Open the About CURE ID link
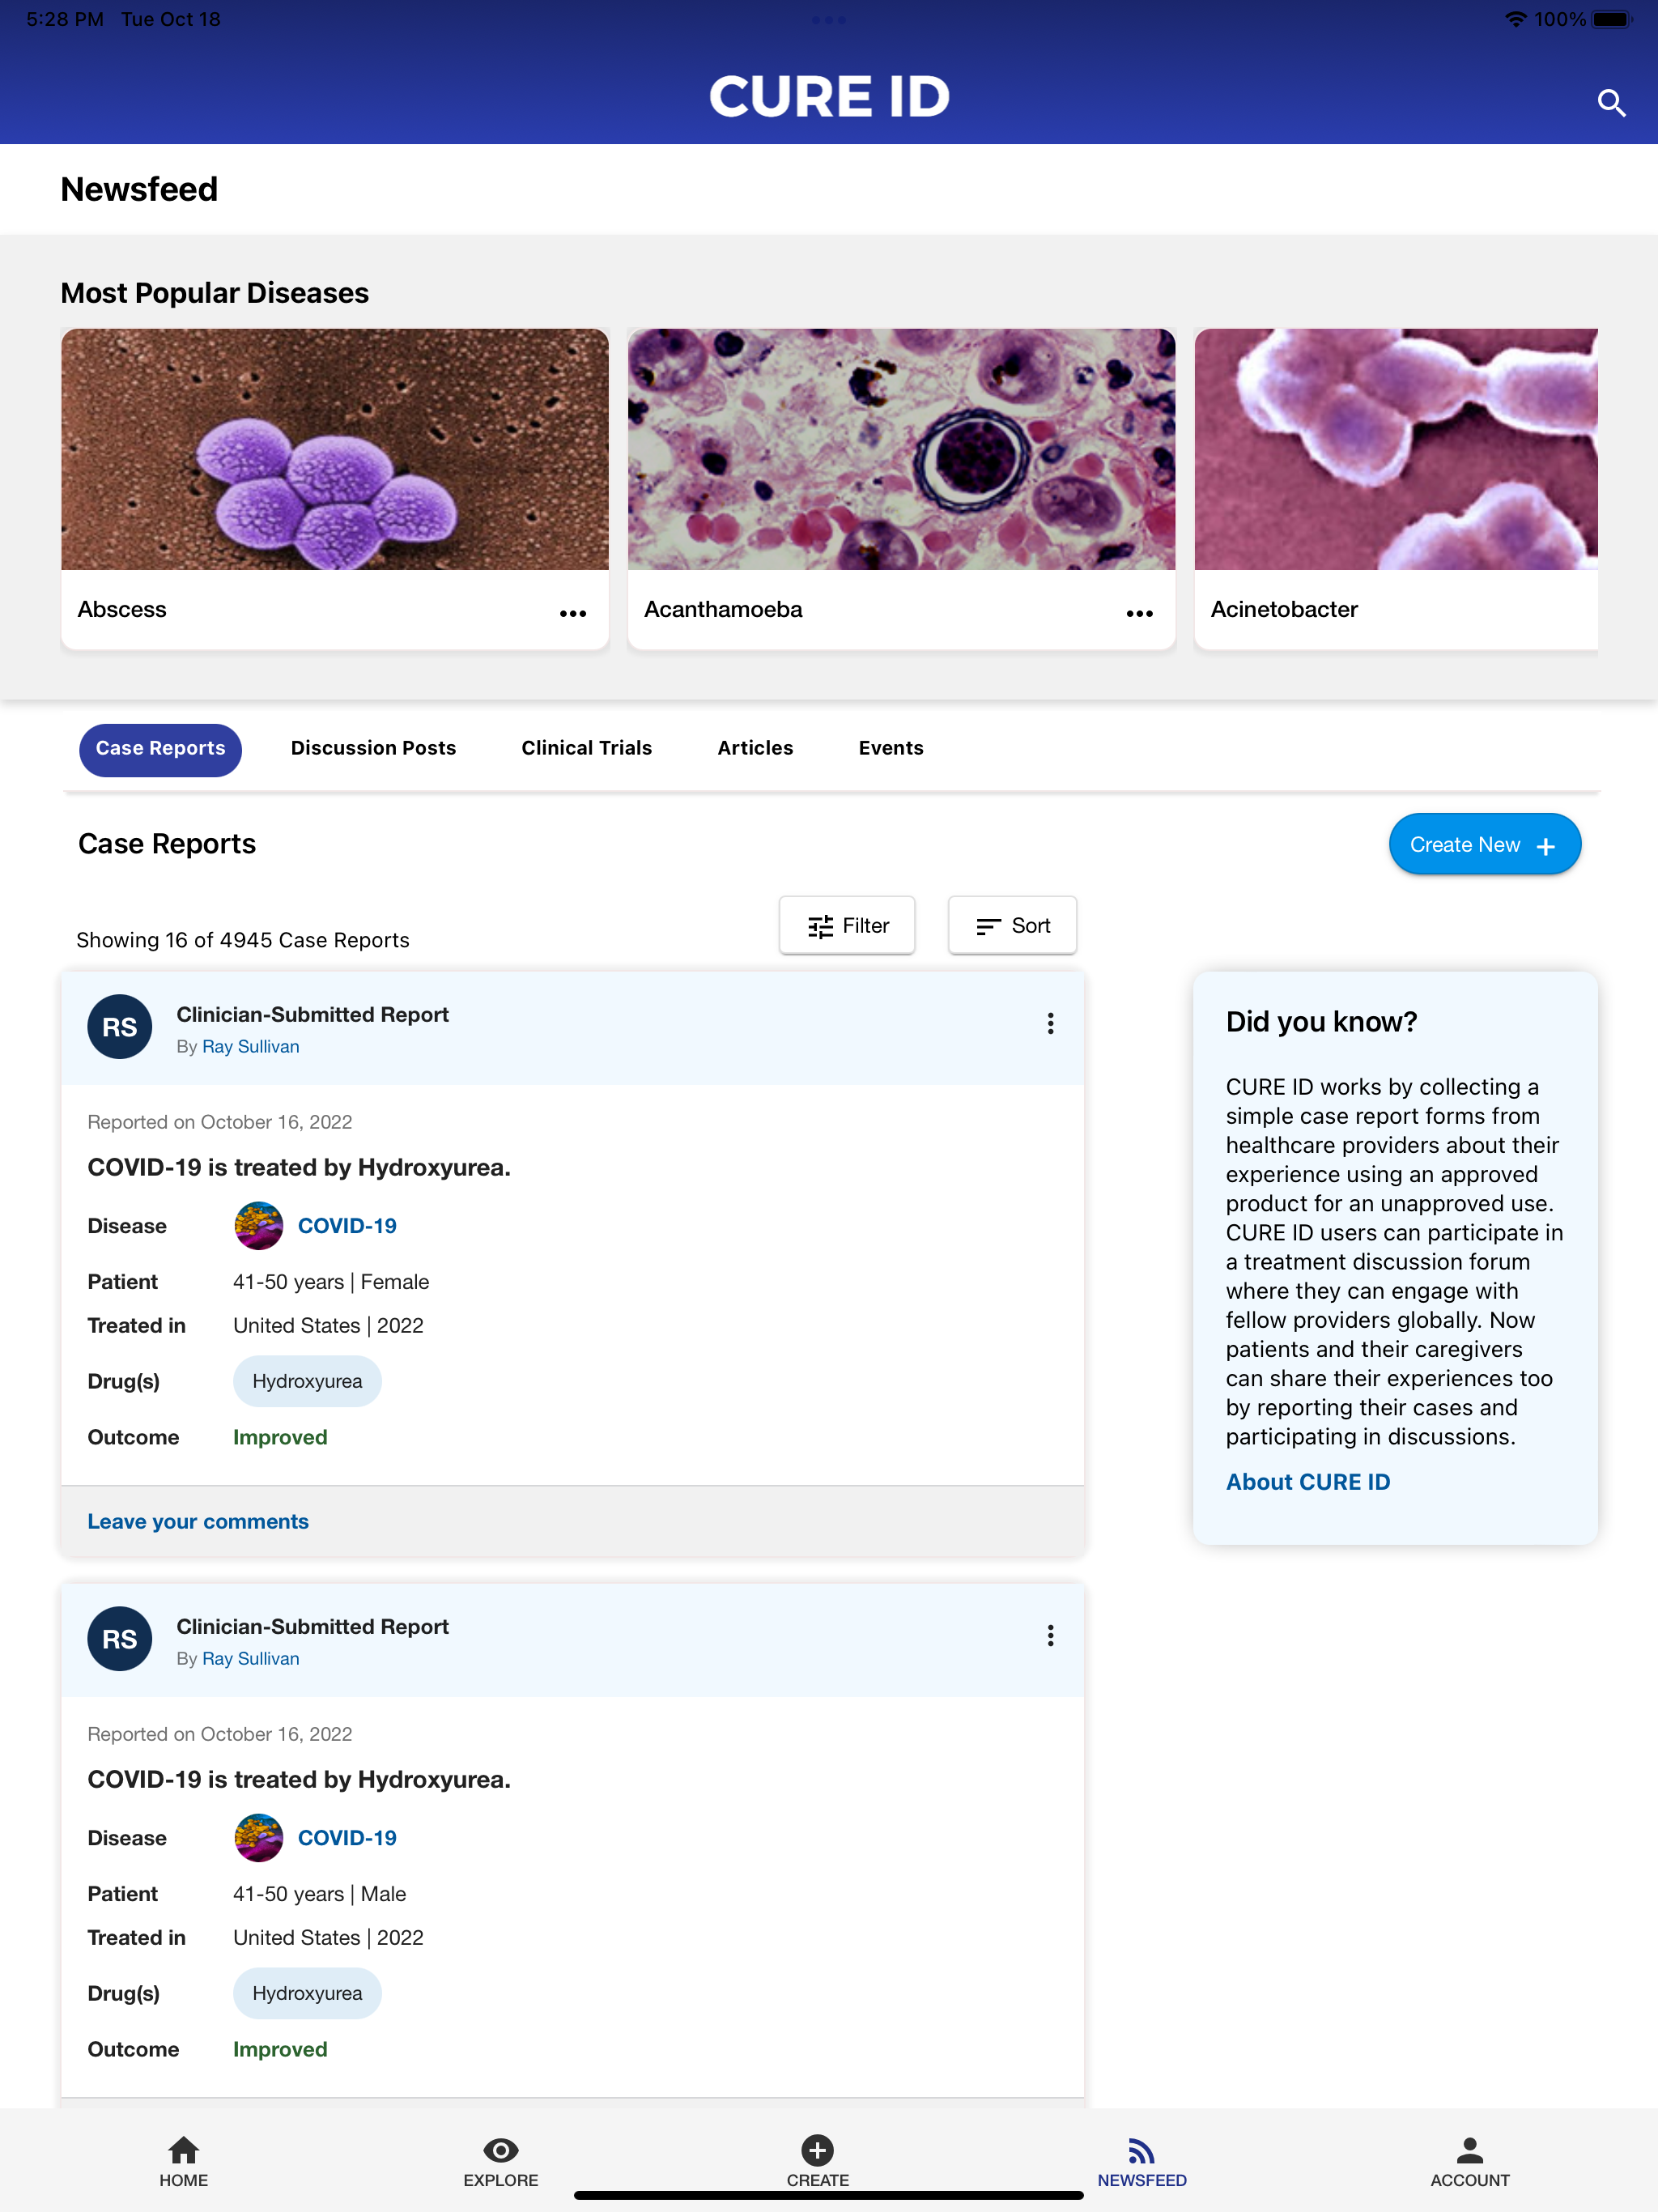 click(1308, 1482)
